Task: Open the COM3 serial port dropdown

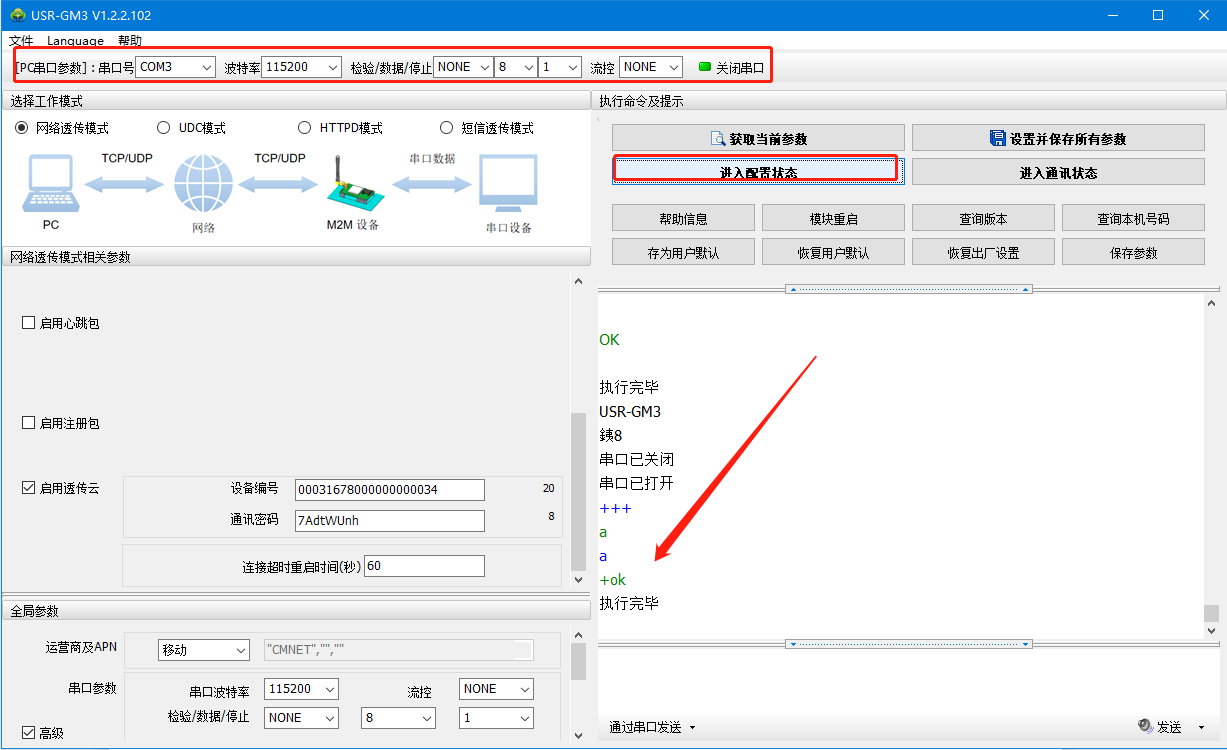Action: [175, 67]
